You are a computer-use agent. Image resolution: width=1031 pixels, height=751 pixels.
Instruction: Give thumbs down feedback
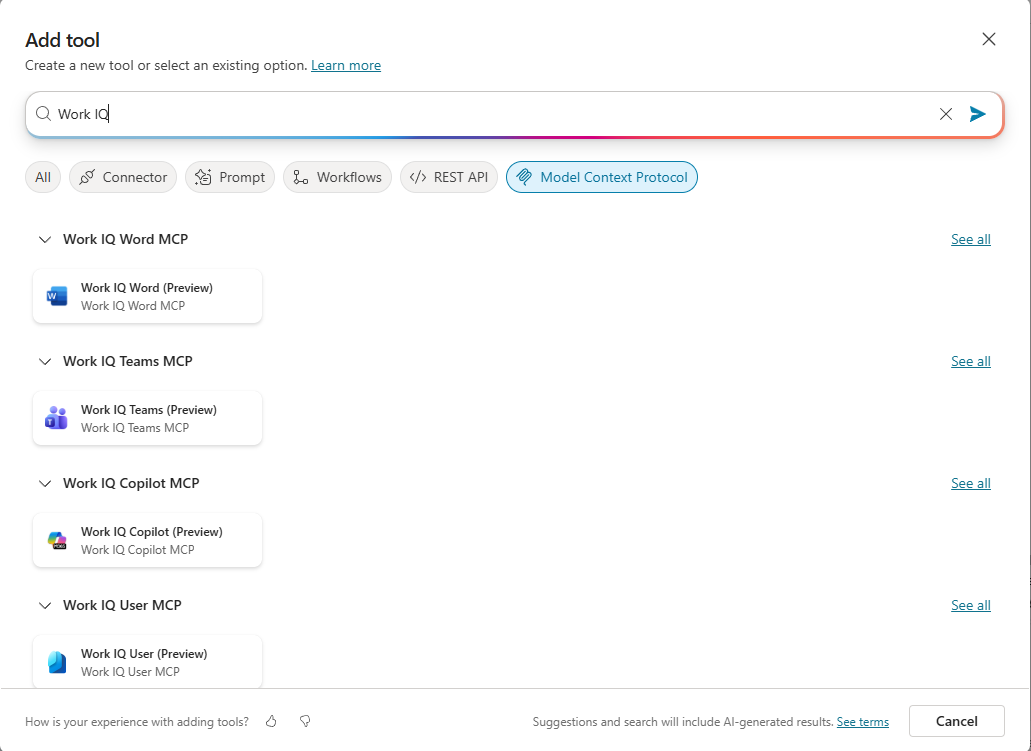[305, 721]
